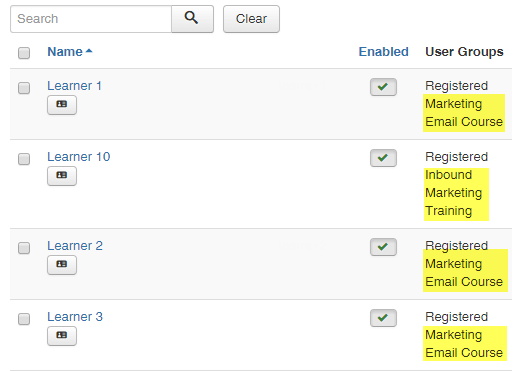528x371 pixels.
Task: Click the User Groups column header
Action: click(464, 52)
